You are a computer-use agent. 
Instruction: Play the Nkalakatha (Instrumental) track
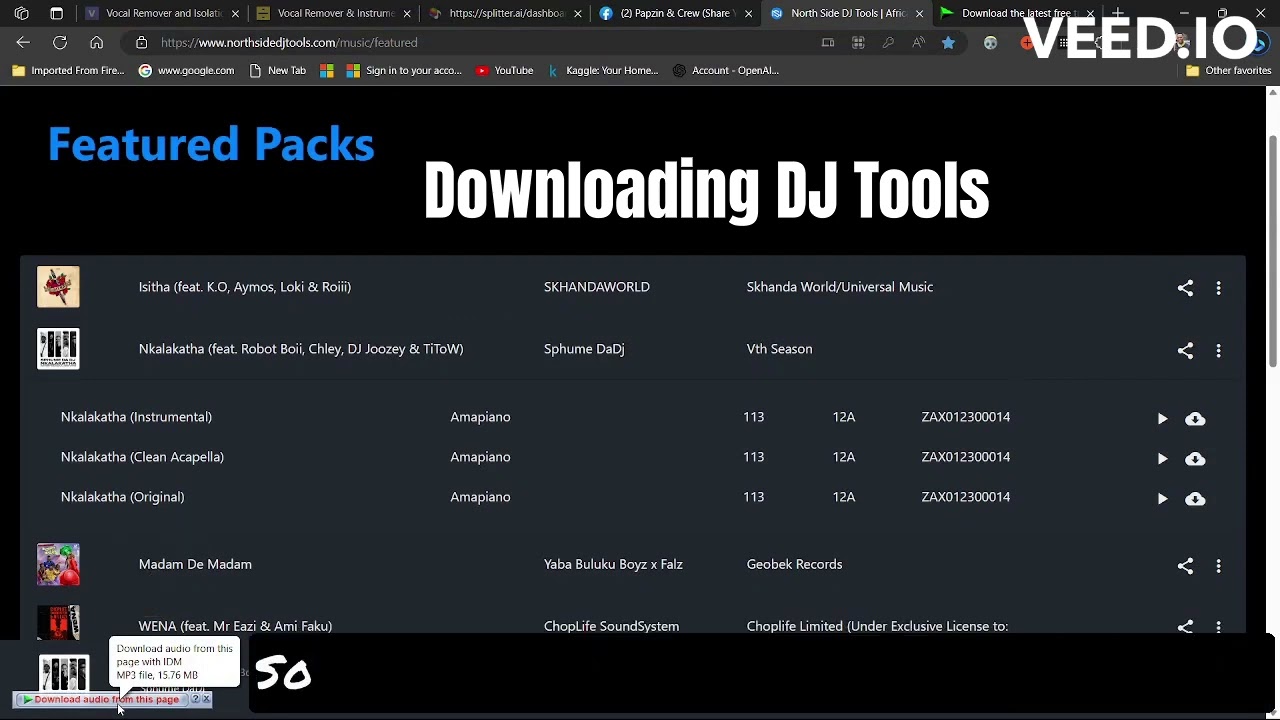pos(1162,419)
